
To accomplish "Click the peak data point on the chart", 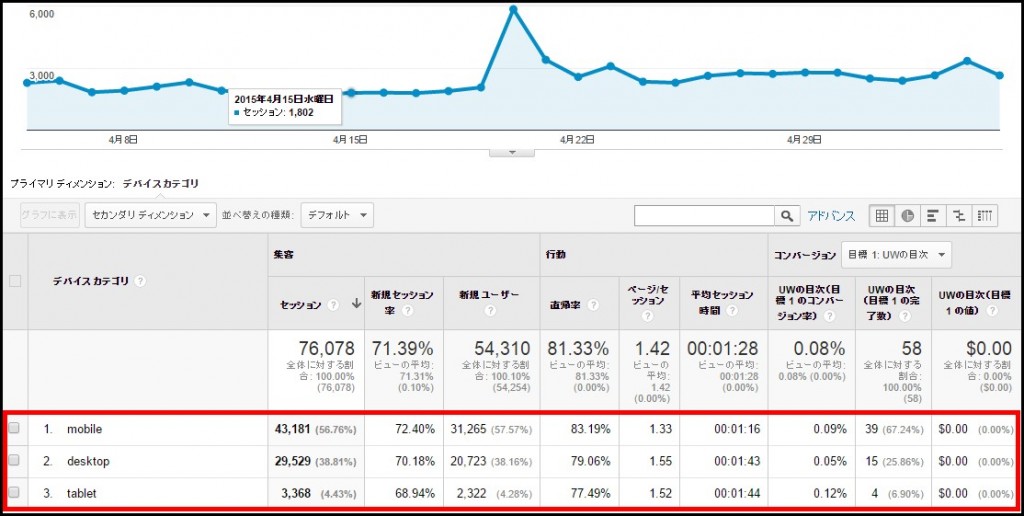I will 513,9.
